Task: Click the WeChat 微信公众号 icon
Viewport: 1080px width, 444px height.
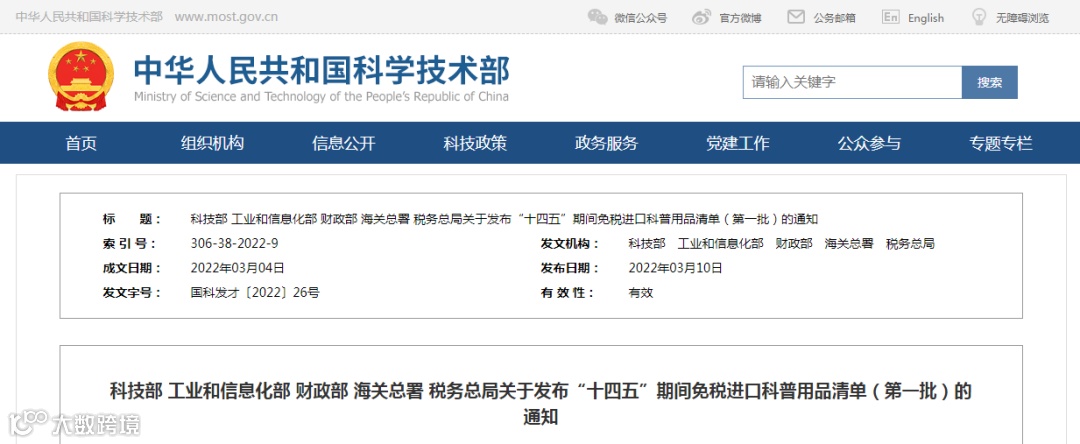Action: (597, 17)
